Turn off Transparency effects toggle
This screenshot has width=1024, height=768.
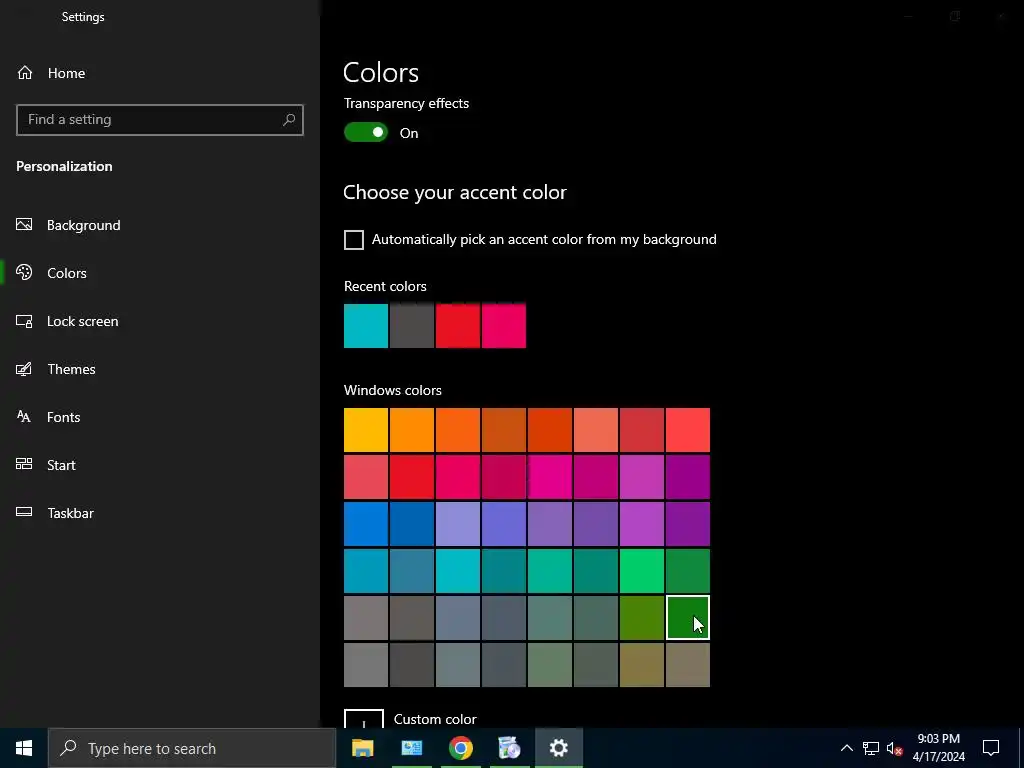tap(366, 133)
